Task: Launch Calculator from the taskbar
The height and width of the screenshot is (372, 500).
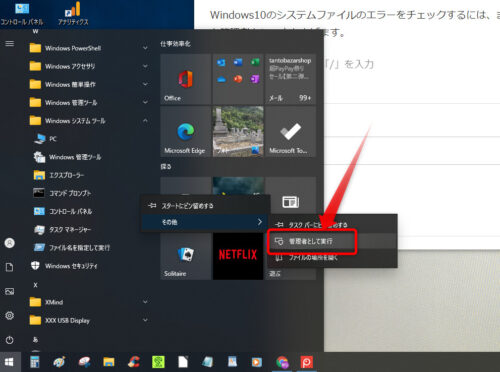Action: [35, 362]
